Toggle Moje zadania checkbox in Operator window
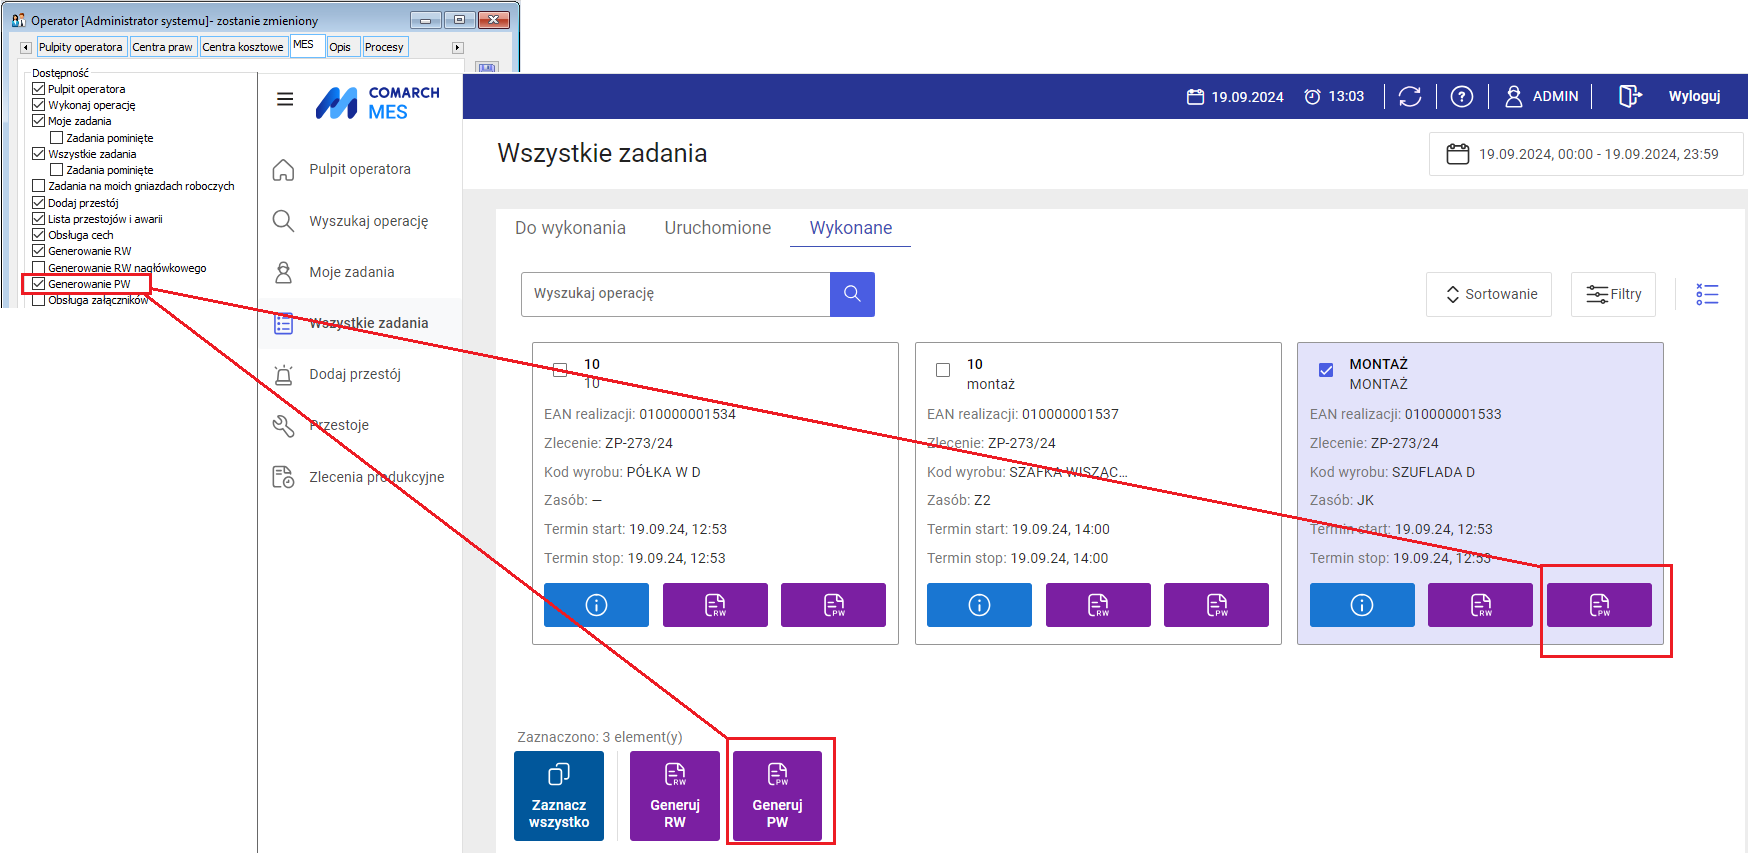 pos(39,121)
